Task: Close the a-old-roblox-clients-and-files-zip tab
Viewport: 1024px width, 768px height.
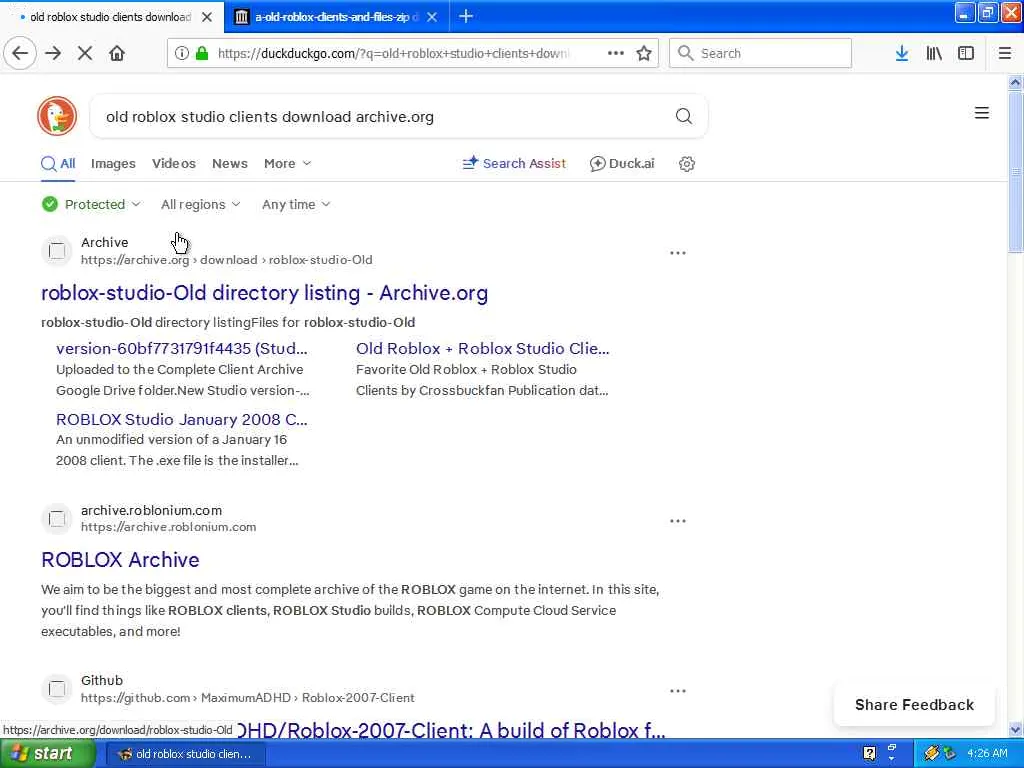Action: 432,17
